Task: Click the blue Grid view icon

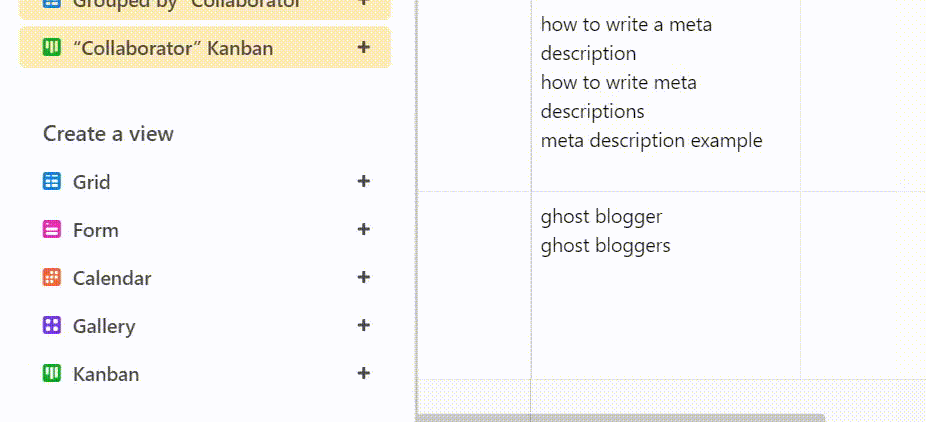Action: 52,181
